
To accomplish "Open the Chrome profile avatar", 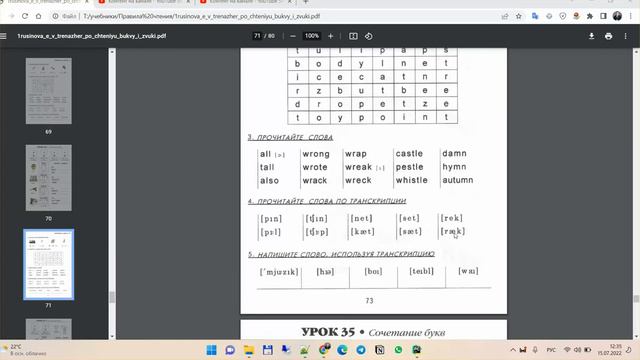I will coord(617,16).
